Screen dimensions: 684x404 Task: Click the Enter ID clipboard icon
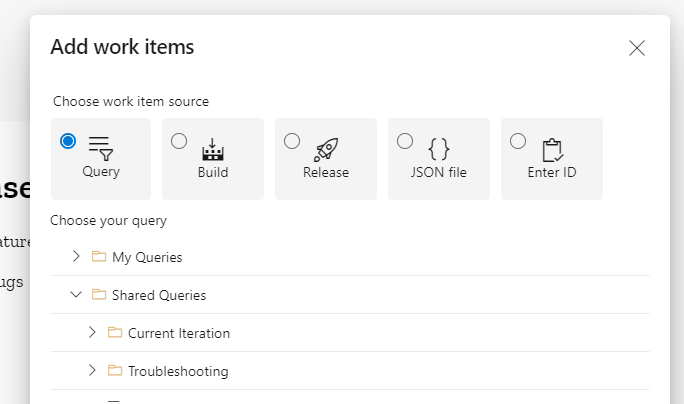click(552, 149)
